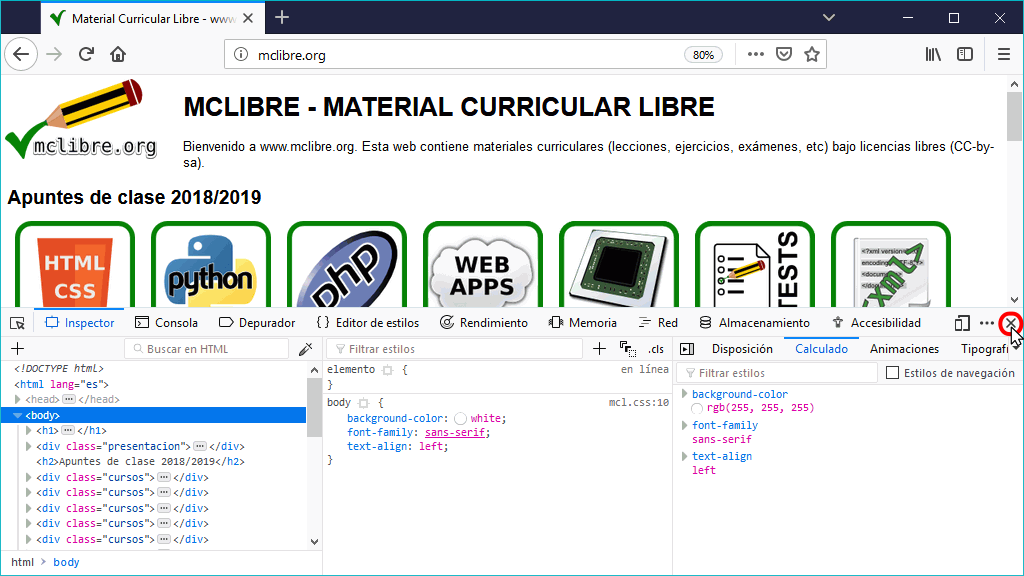The height and width of the screenshot is (576, 1024).
Task: Switch to the Disposición side tab
Action: click(742, 349)
